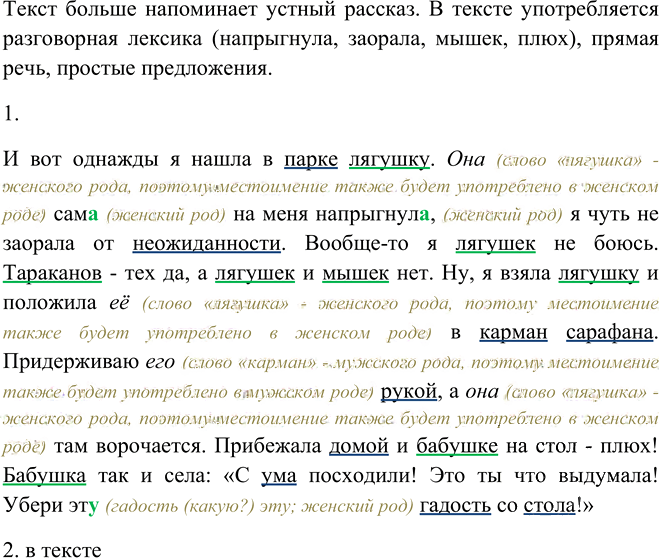Click the word "Убери"

33,505
